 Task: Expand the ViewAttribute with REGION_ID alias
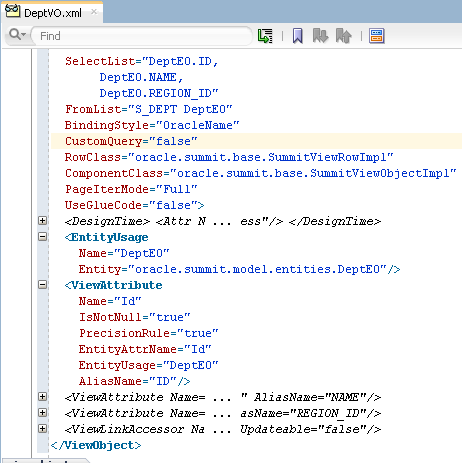click(42, 413)
